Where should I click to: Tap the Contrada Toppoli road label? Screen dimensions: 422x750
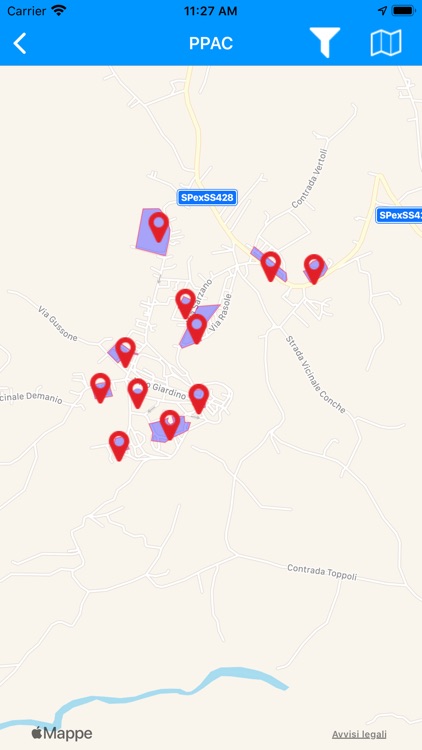[x=322, y=572]
